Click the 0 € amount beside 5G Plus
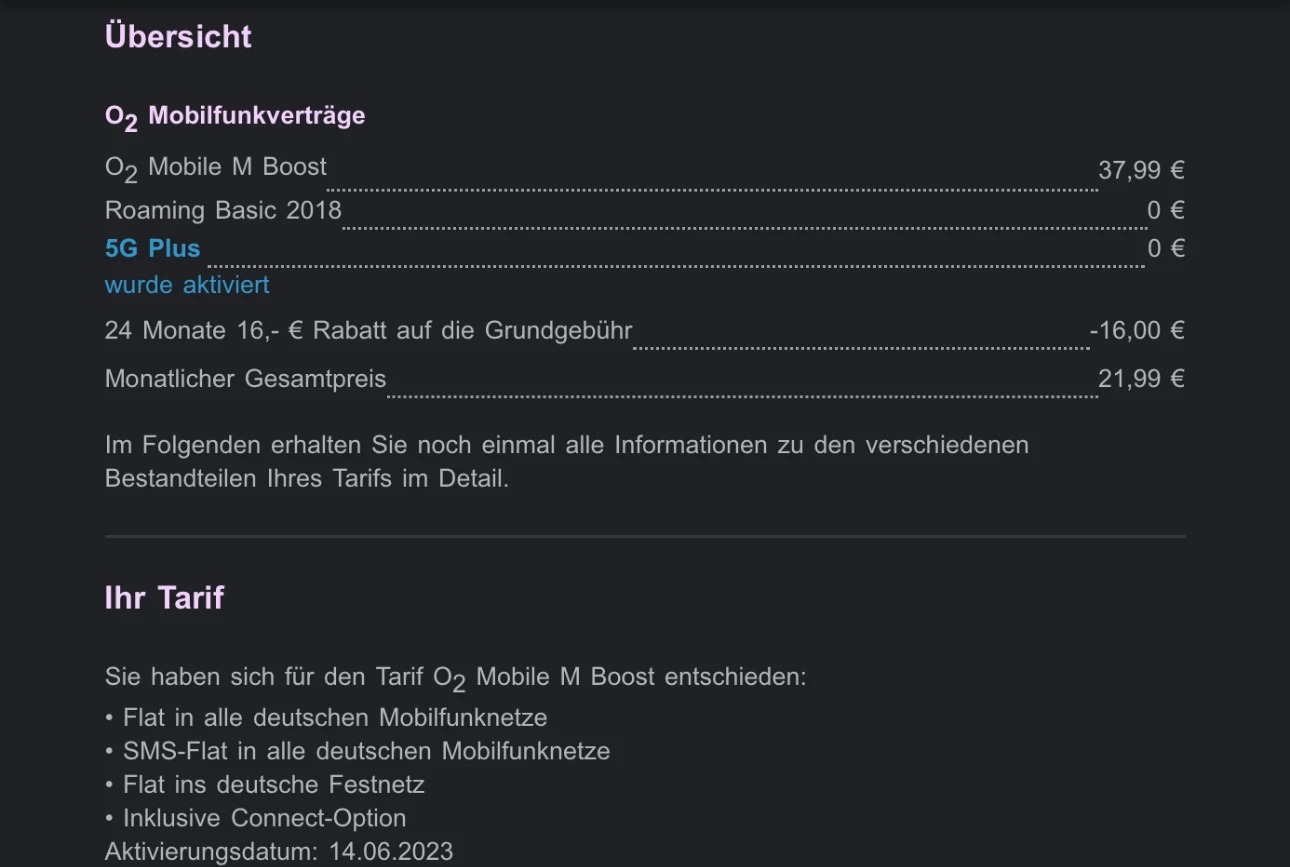1290x867 pixels. (x=1166, y=248)
